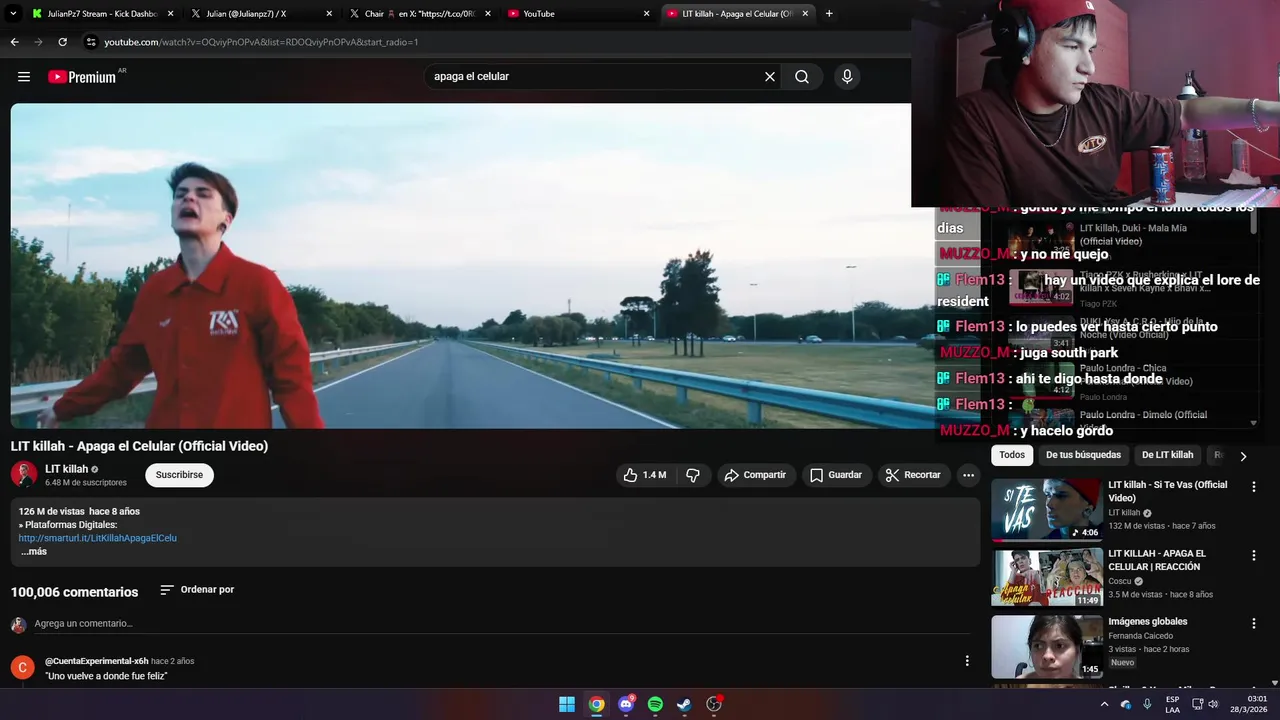Open the Ordenar por comments sort menu
Image resolution: width=1280 pixels, height=720 pixels.
(197, 590)
